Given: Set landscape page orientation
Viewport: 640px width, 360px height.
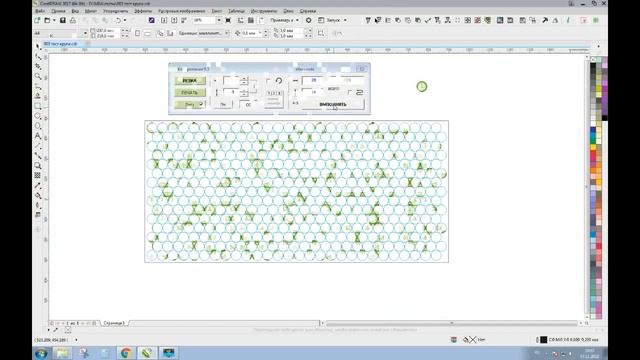Looking at the screenshot, I should coord(147,33).
